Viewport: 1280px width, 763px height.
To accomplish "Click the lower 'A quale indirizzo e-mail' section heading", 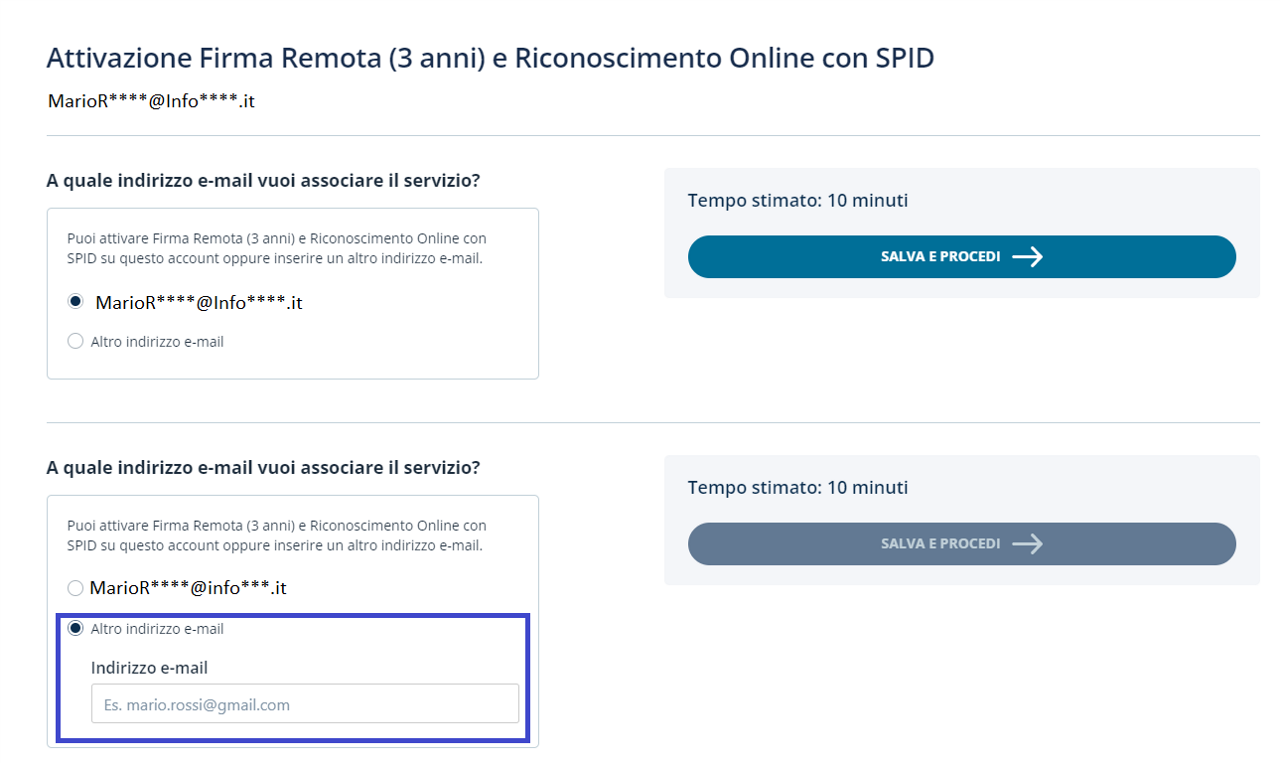I will point(263,468).
